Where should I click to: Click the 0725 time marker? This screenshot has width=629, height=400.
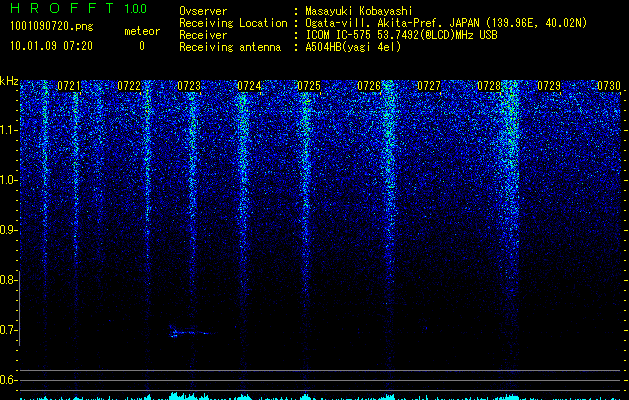(309, 86)
